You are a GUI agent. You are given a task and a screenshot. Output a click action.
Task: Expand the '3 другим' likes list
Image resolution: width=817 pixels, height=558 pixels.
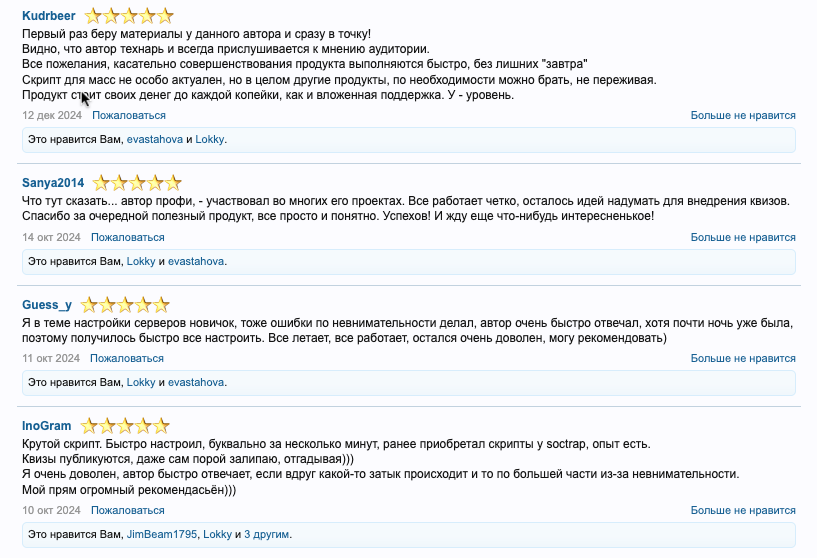pyautogui.click(x=266, y=535)
